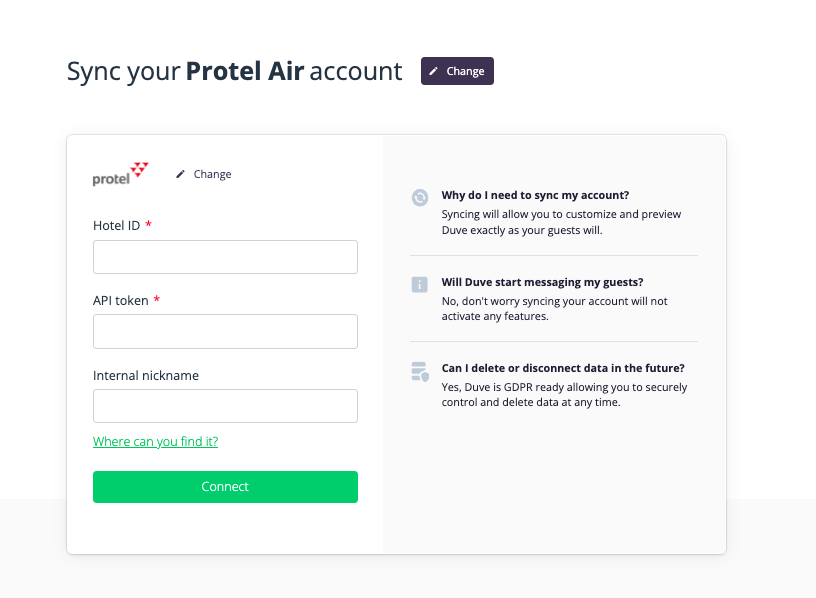The height and width of the screenshot is (598, 816).
Task: Click the info icon beside messaging question
Action: [x=419, y=285]
